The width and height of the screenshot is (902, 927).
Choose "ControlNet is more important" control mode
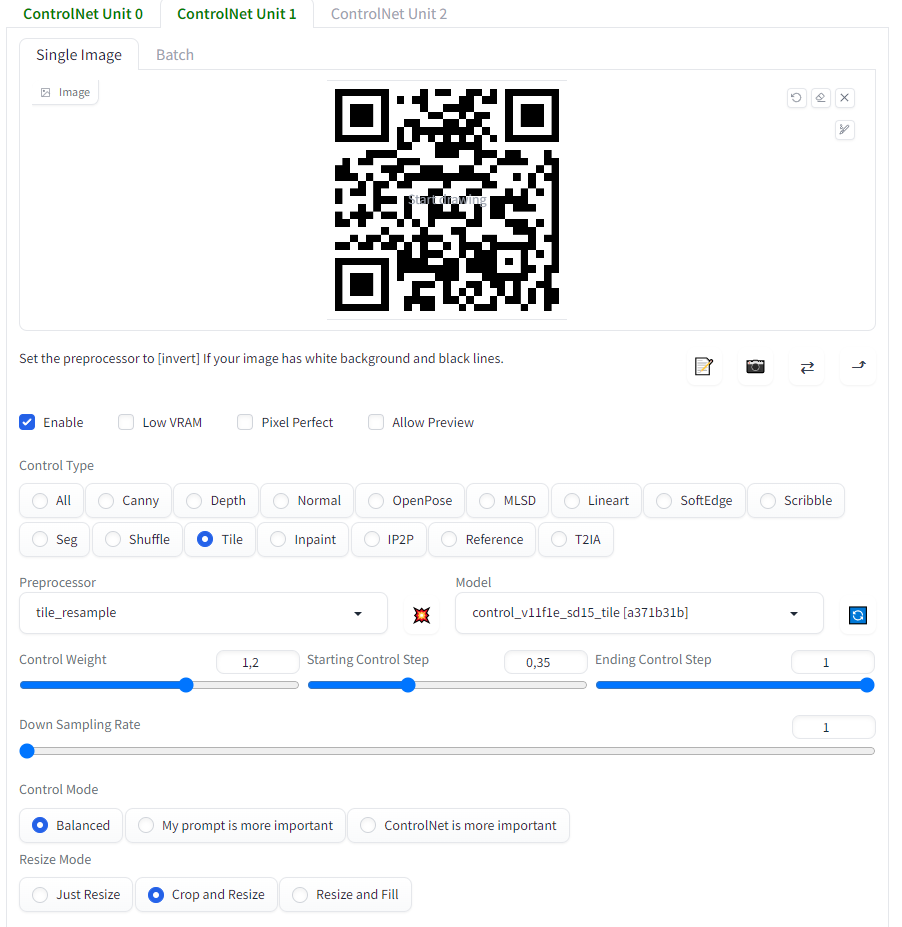click(458, 826)
